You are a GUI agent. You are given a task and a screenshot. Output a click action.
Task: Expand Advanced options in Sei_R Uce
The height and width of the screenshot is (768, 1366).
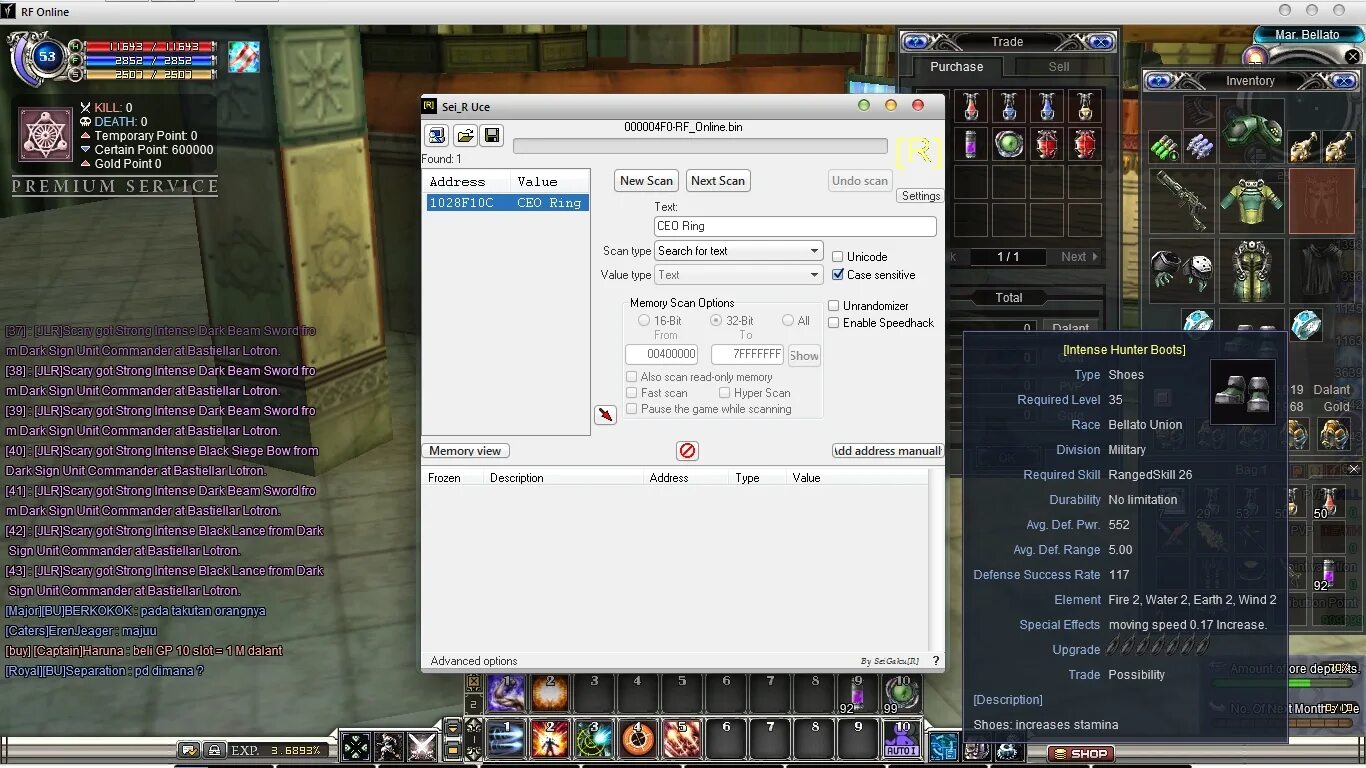[x=474, y=661]
